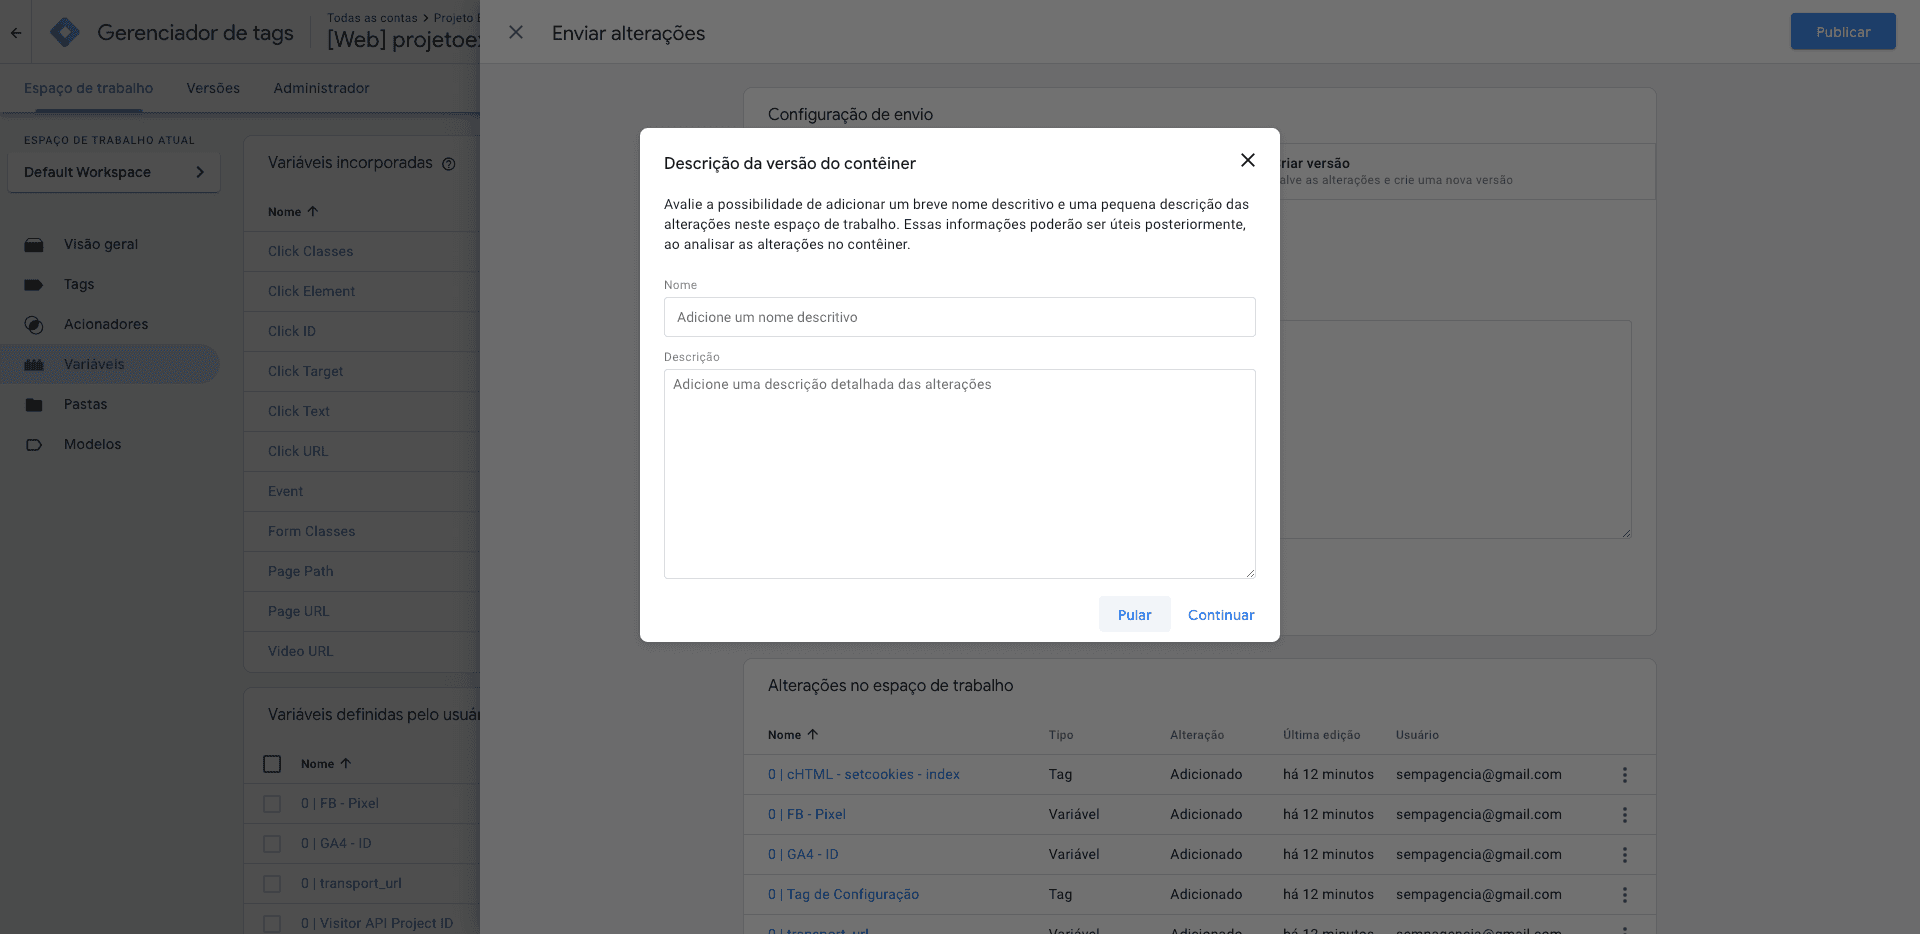This screenshot has width=1920, height=934.
Task: Click the Pular button
Action: point(1134,615)
